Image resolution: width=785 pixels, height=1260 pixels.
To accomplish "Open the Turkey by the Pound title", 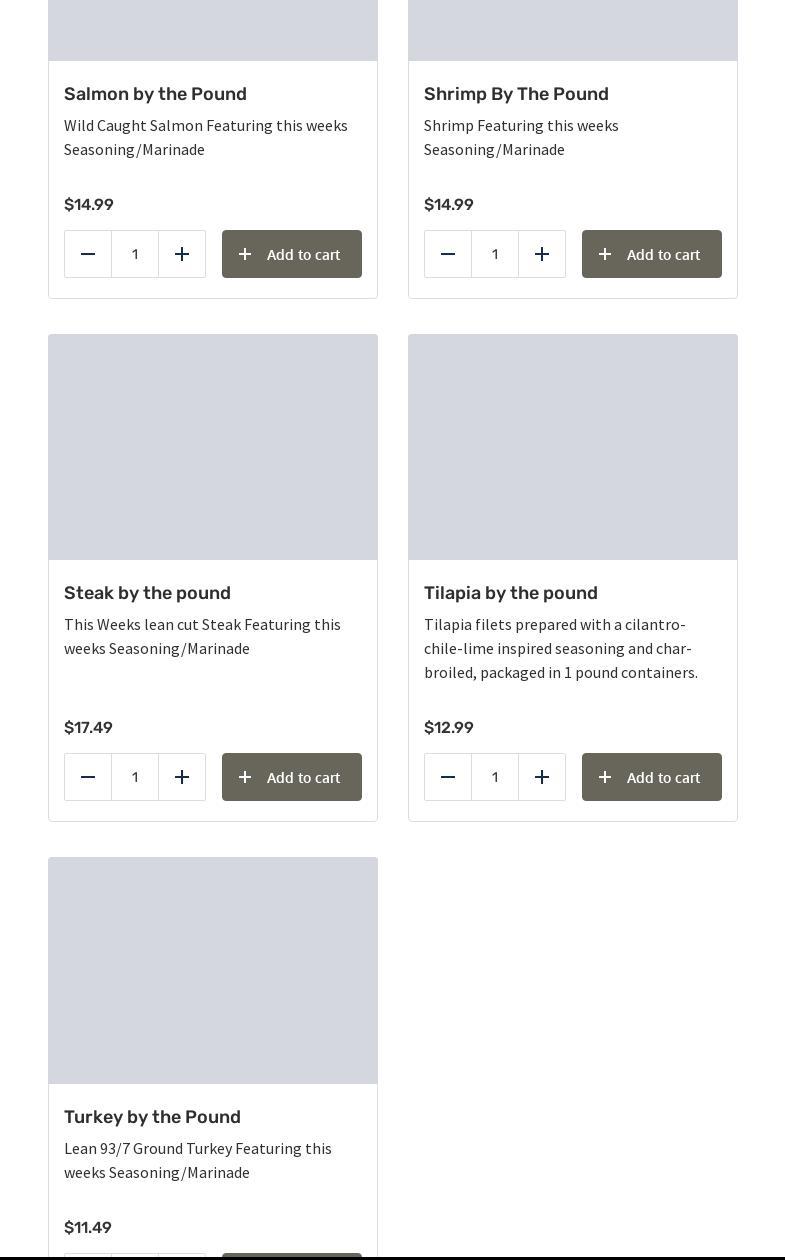I will tap(152, 1117).
